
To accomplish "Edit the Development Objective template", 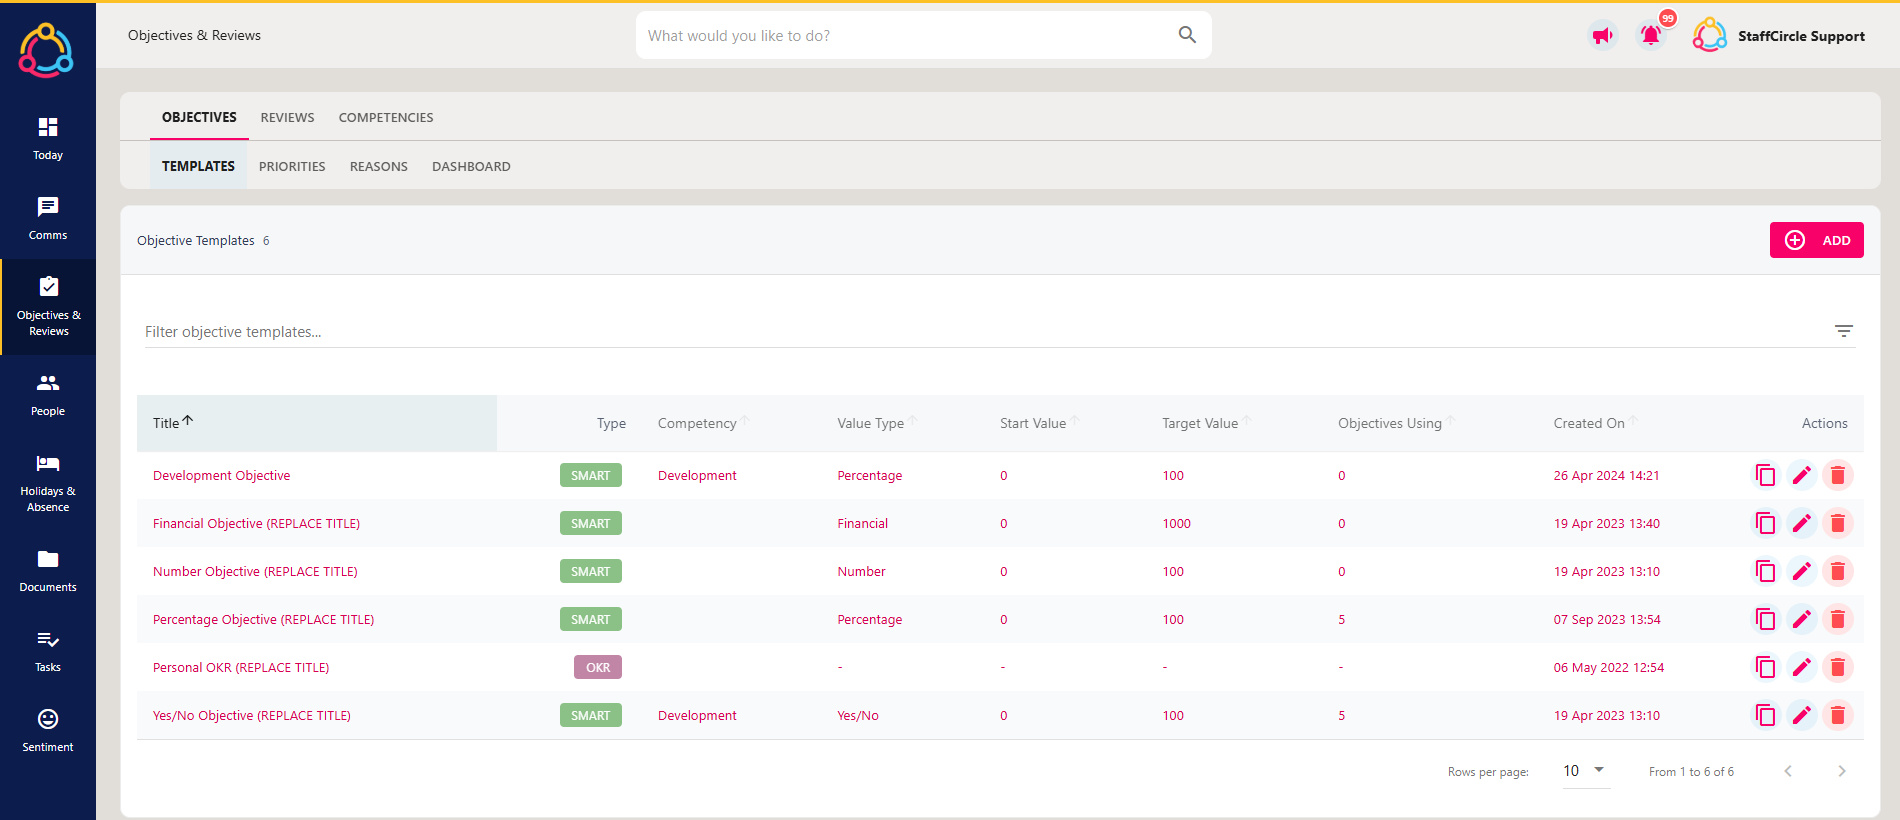I will pyautogui.click(x=1802, y=475).
